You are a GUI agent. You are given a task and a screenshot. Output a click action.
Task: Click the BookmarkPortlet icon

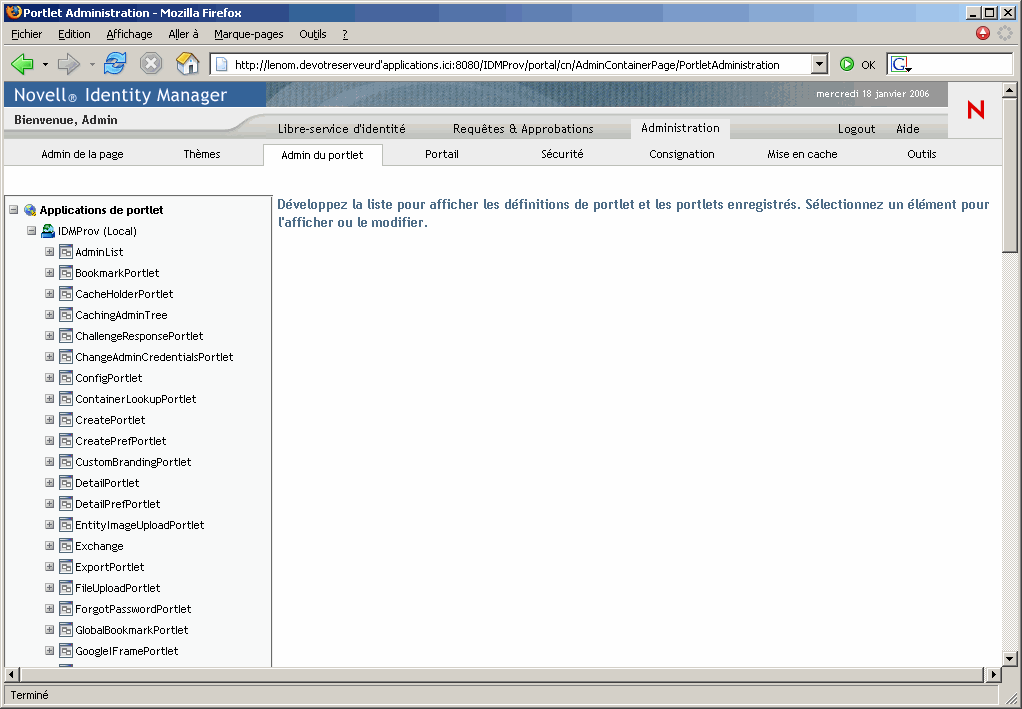coord(65,272)
